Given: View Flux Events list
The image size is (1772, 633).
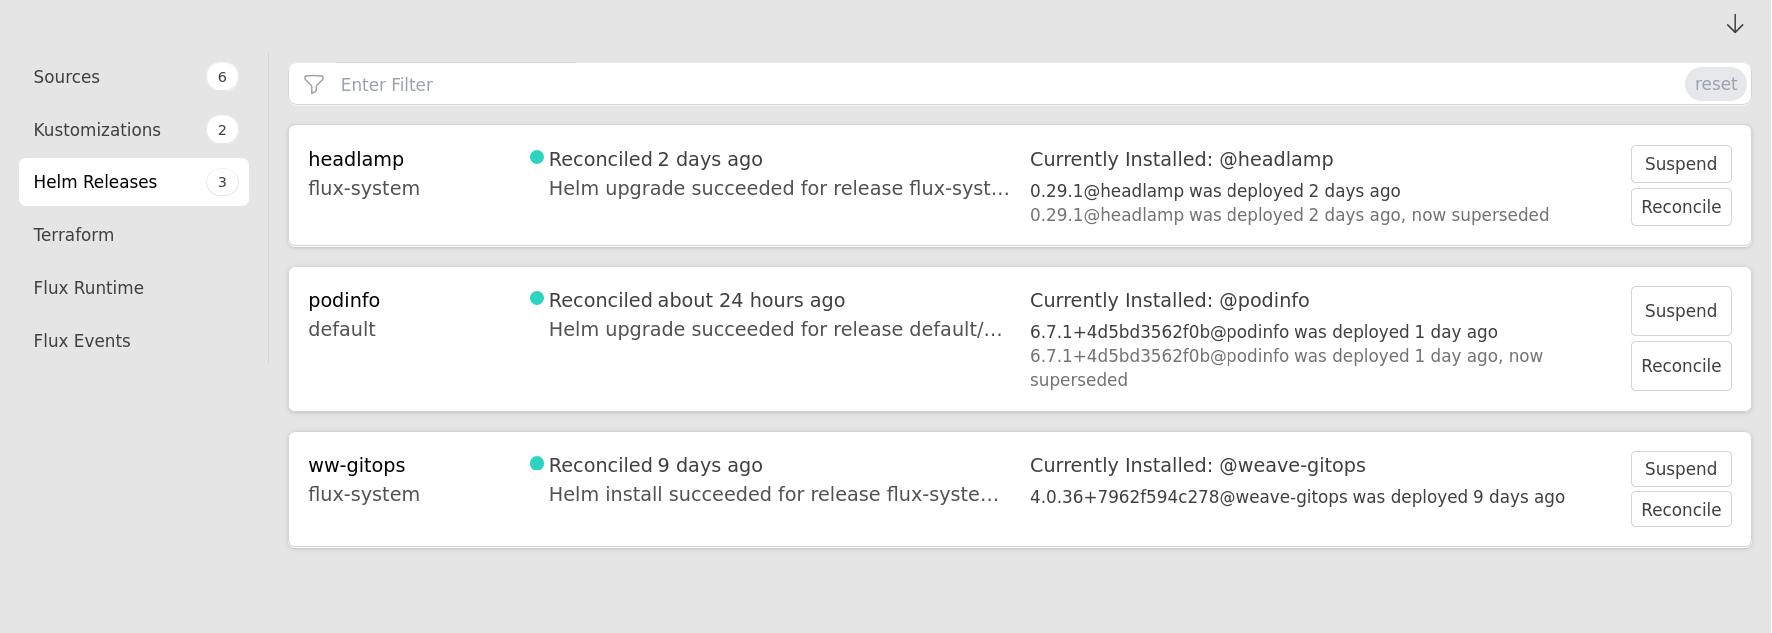Looking at the screenshot, I should [x=82, y=341].
